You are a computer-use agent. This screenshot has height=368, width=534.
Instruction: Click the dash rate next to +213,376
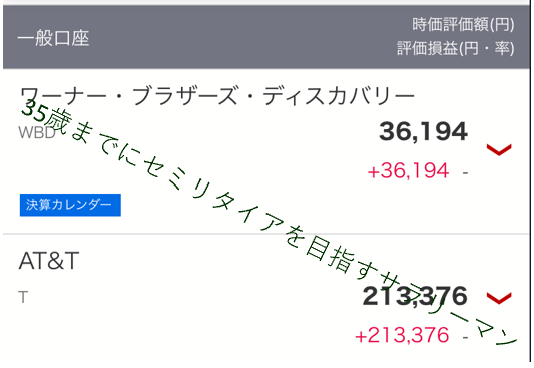point(465,337)
